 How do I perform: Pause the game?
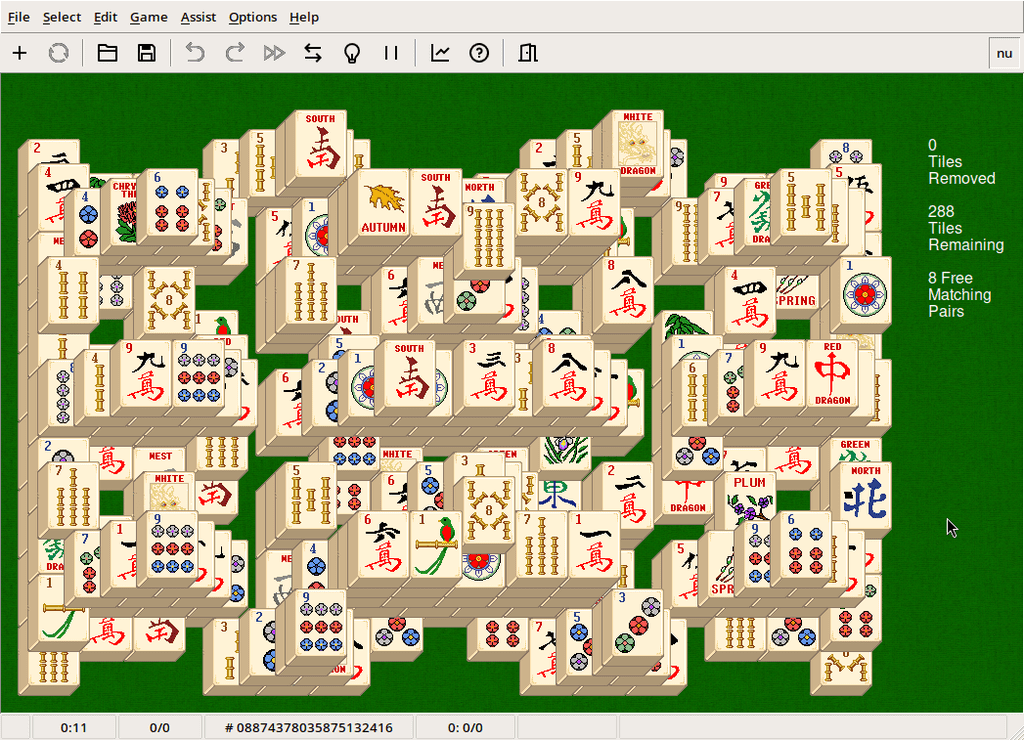(x=391, y=53)
